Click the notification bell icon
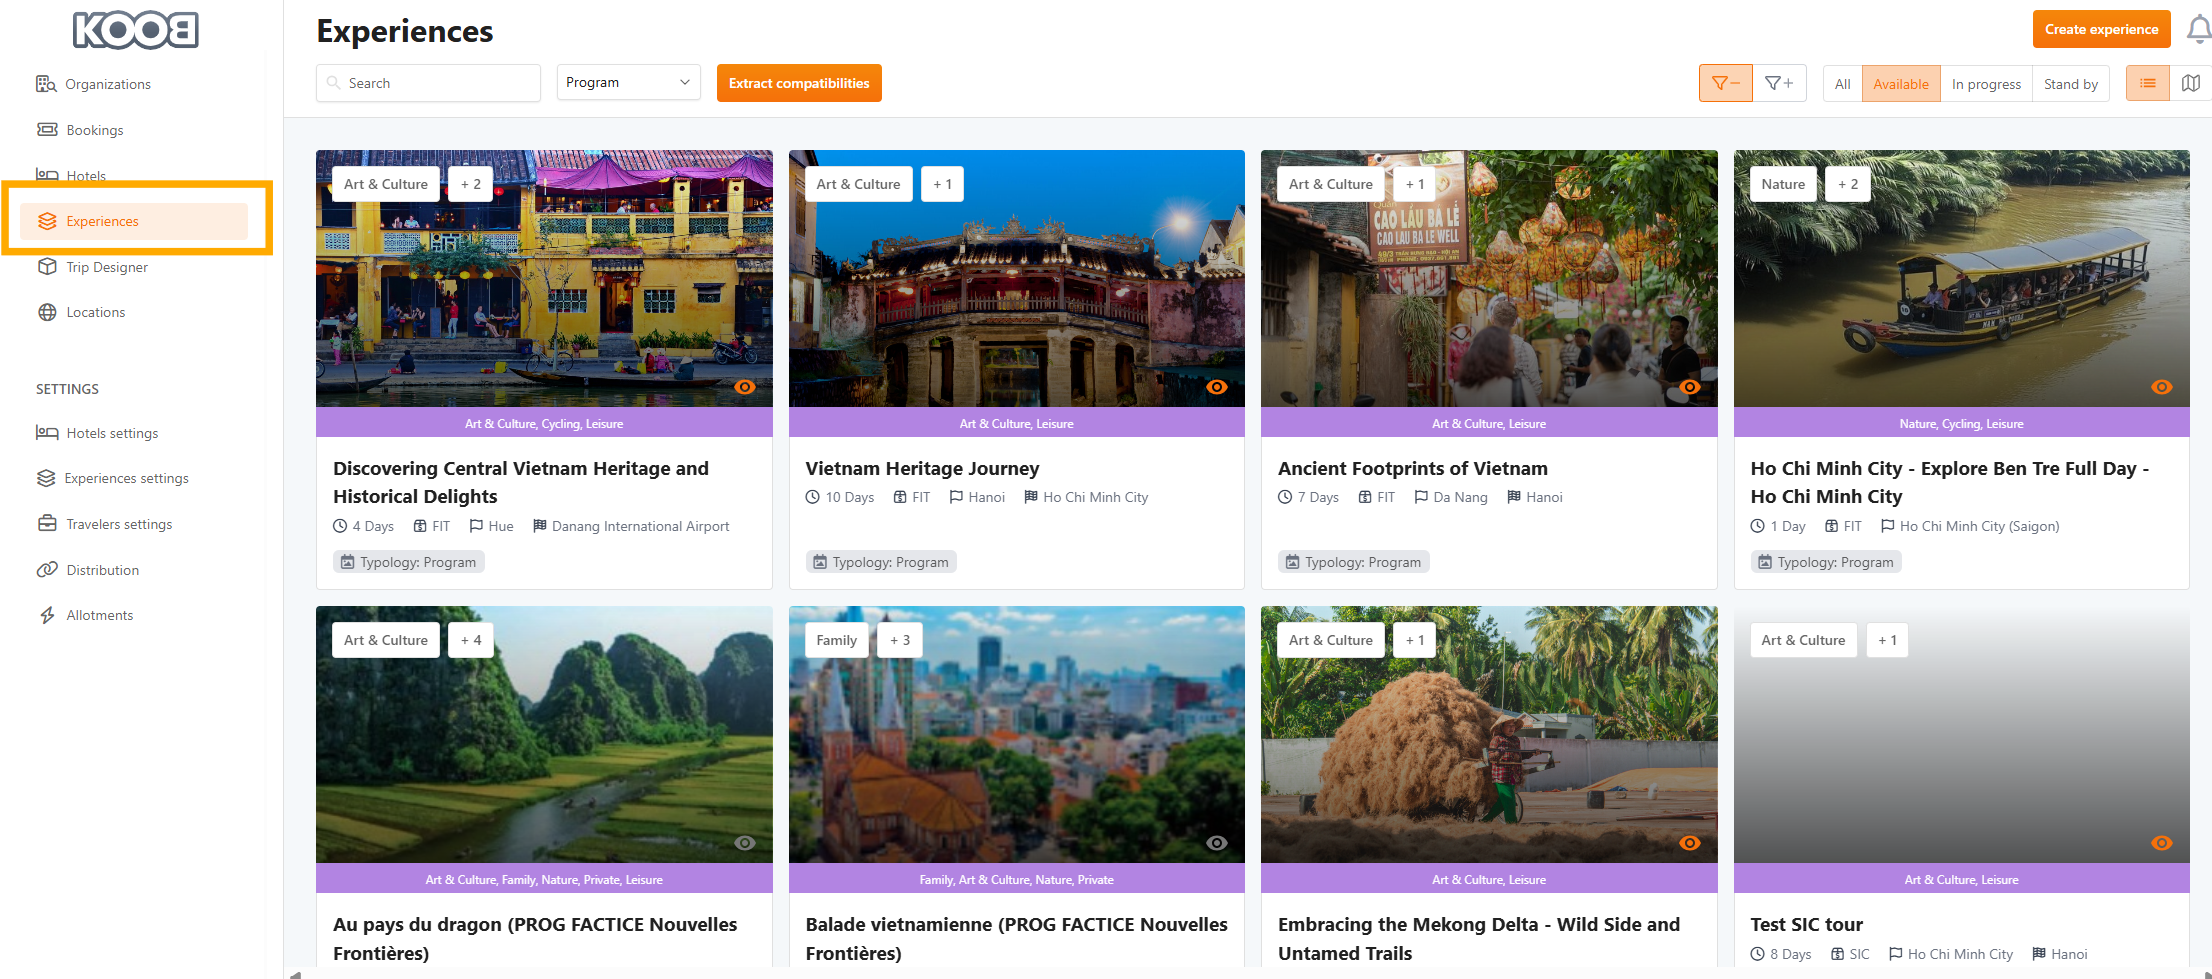This screenshot has width=2212, height=979. [x=2197, y=30]
